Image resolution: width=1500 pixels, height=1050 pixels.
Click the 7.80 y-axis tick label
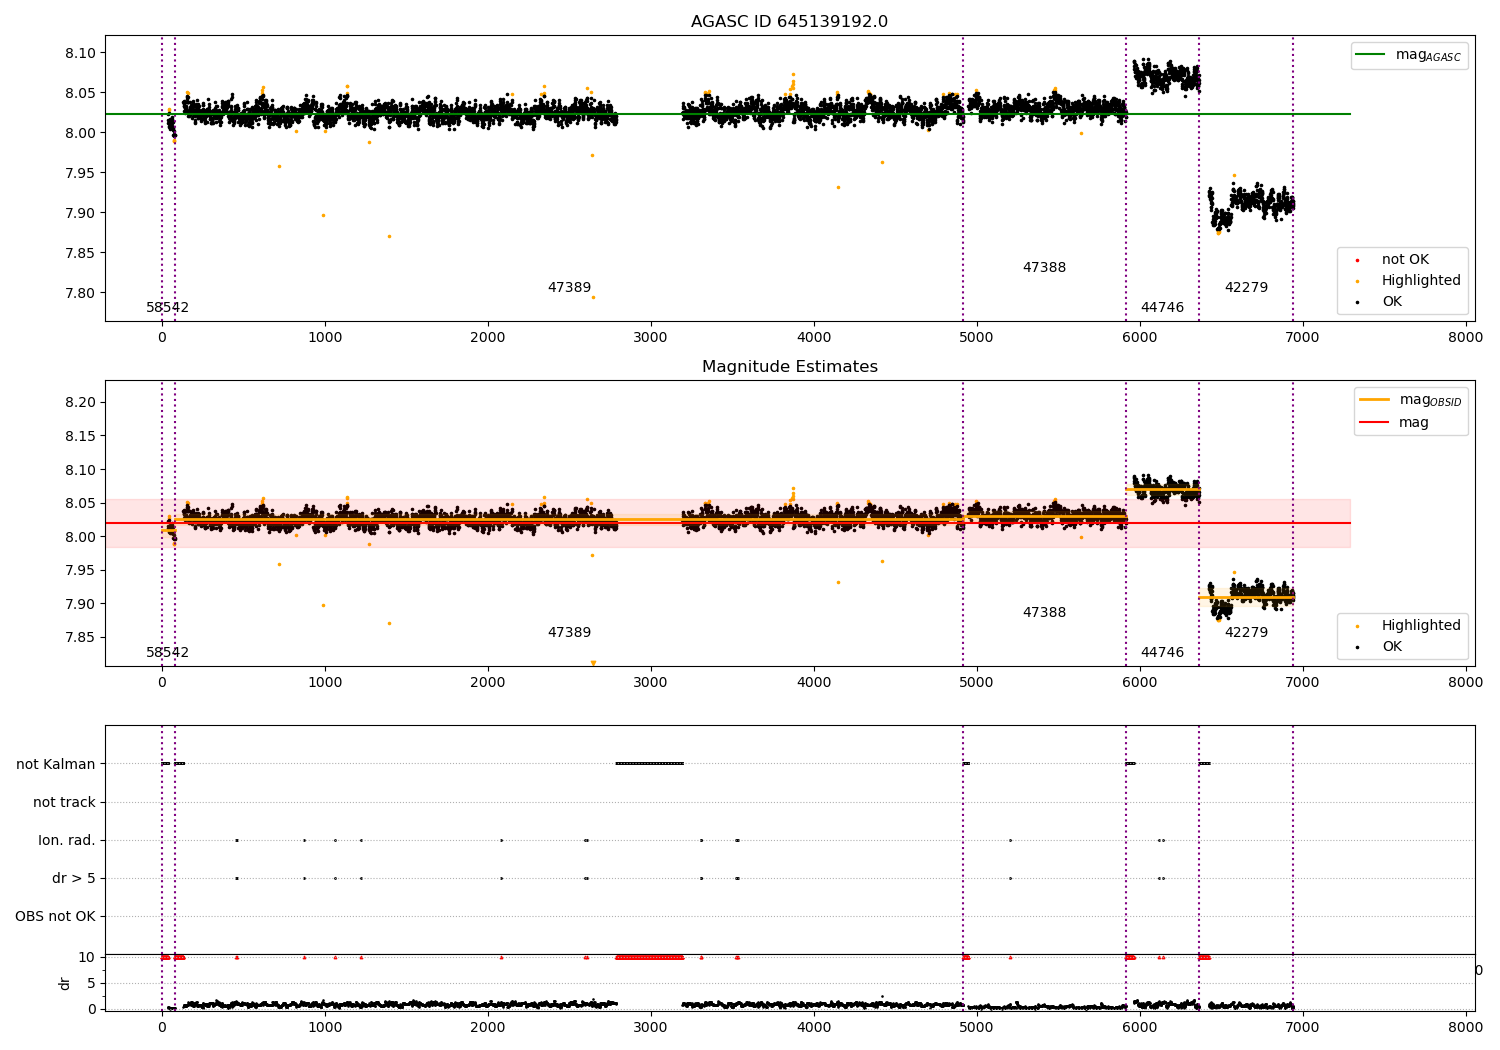tap(80, 293)
